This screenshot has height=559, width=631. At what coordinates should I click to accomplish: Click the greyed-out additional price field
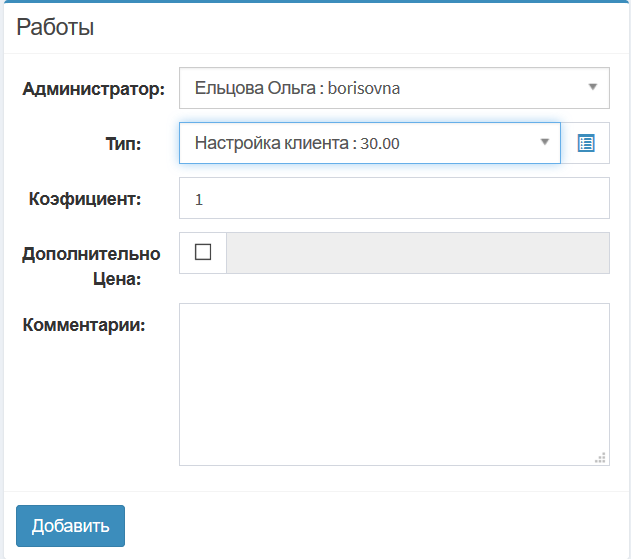click(x=418, y=253)
